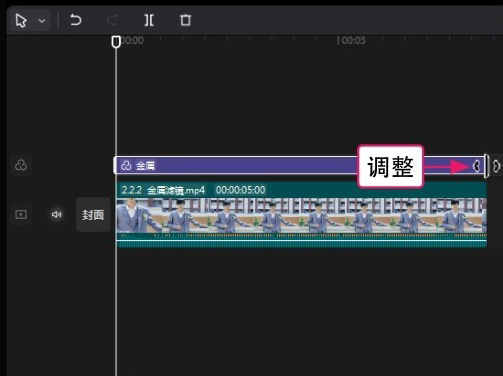Select the pointer selection tool
The width and height of the screenshot is (503, 376).
[x=21, y=21]
